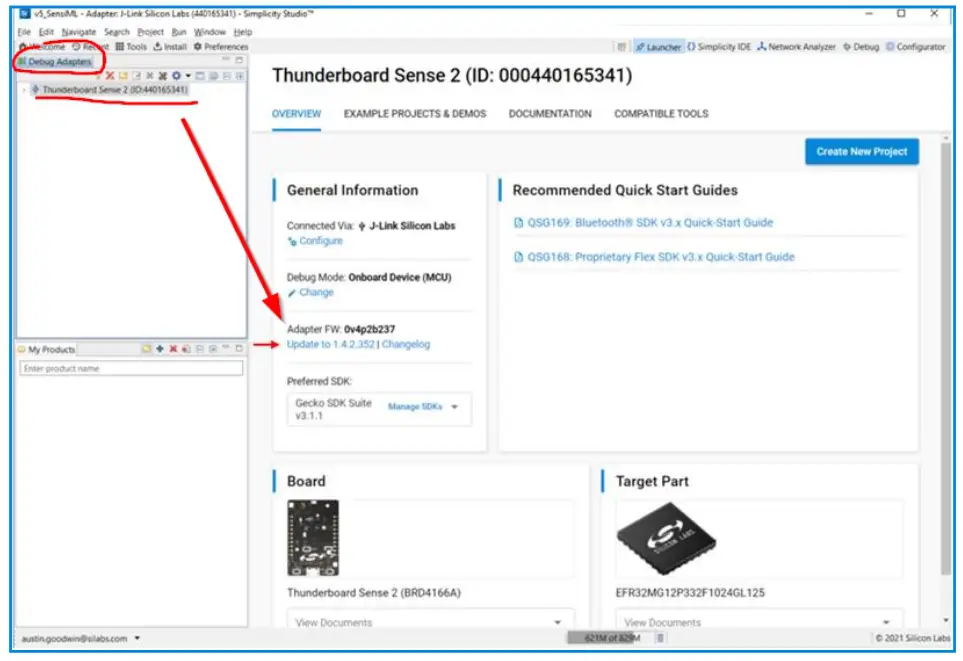Open the adapter firmware Changelog link
The image size is (963, 661).
point(406,345)
